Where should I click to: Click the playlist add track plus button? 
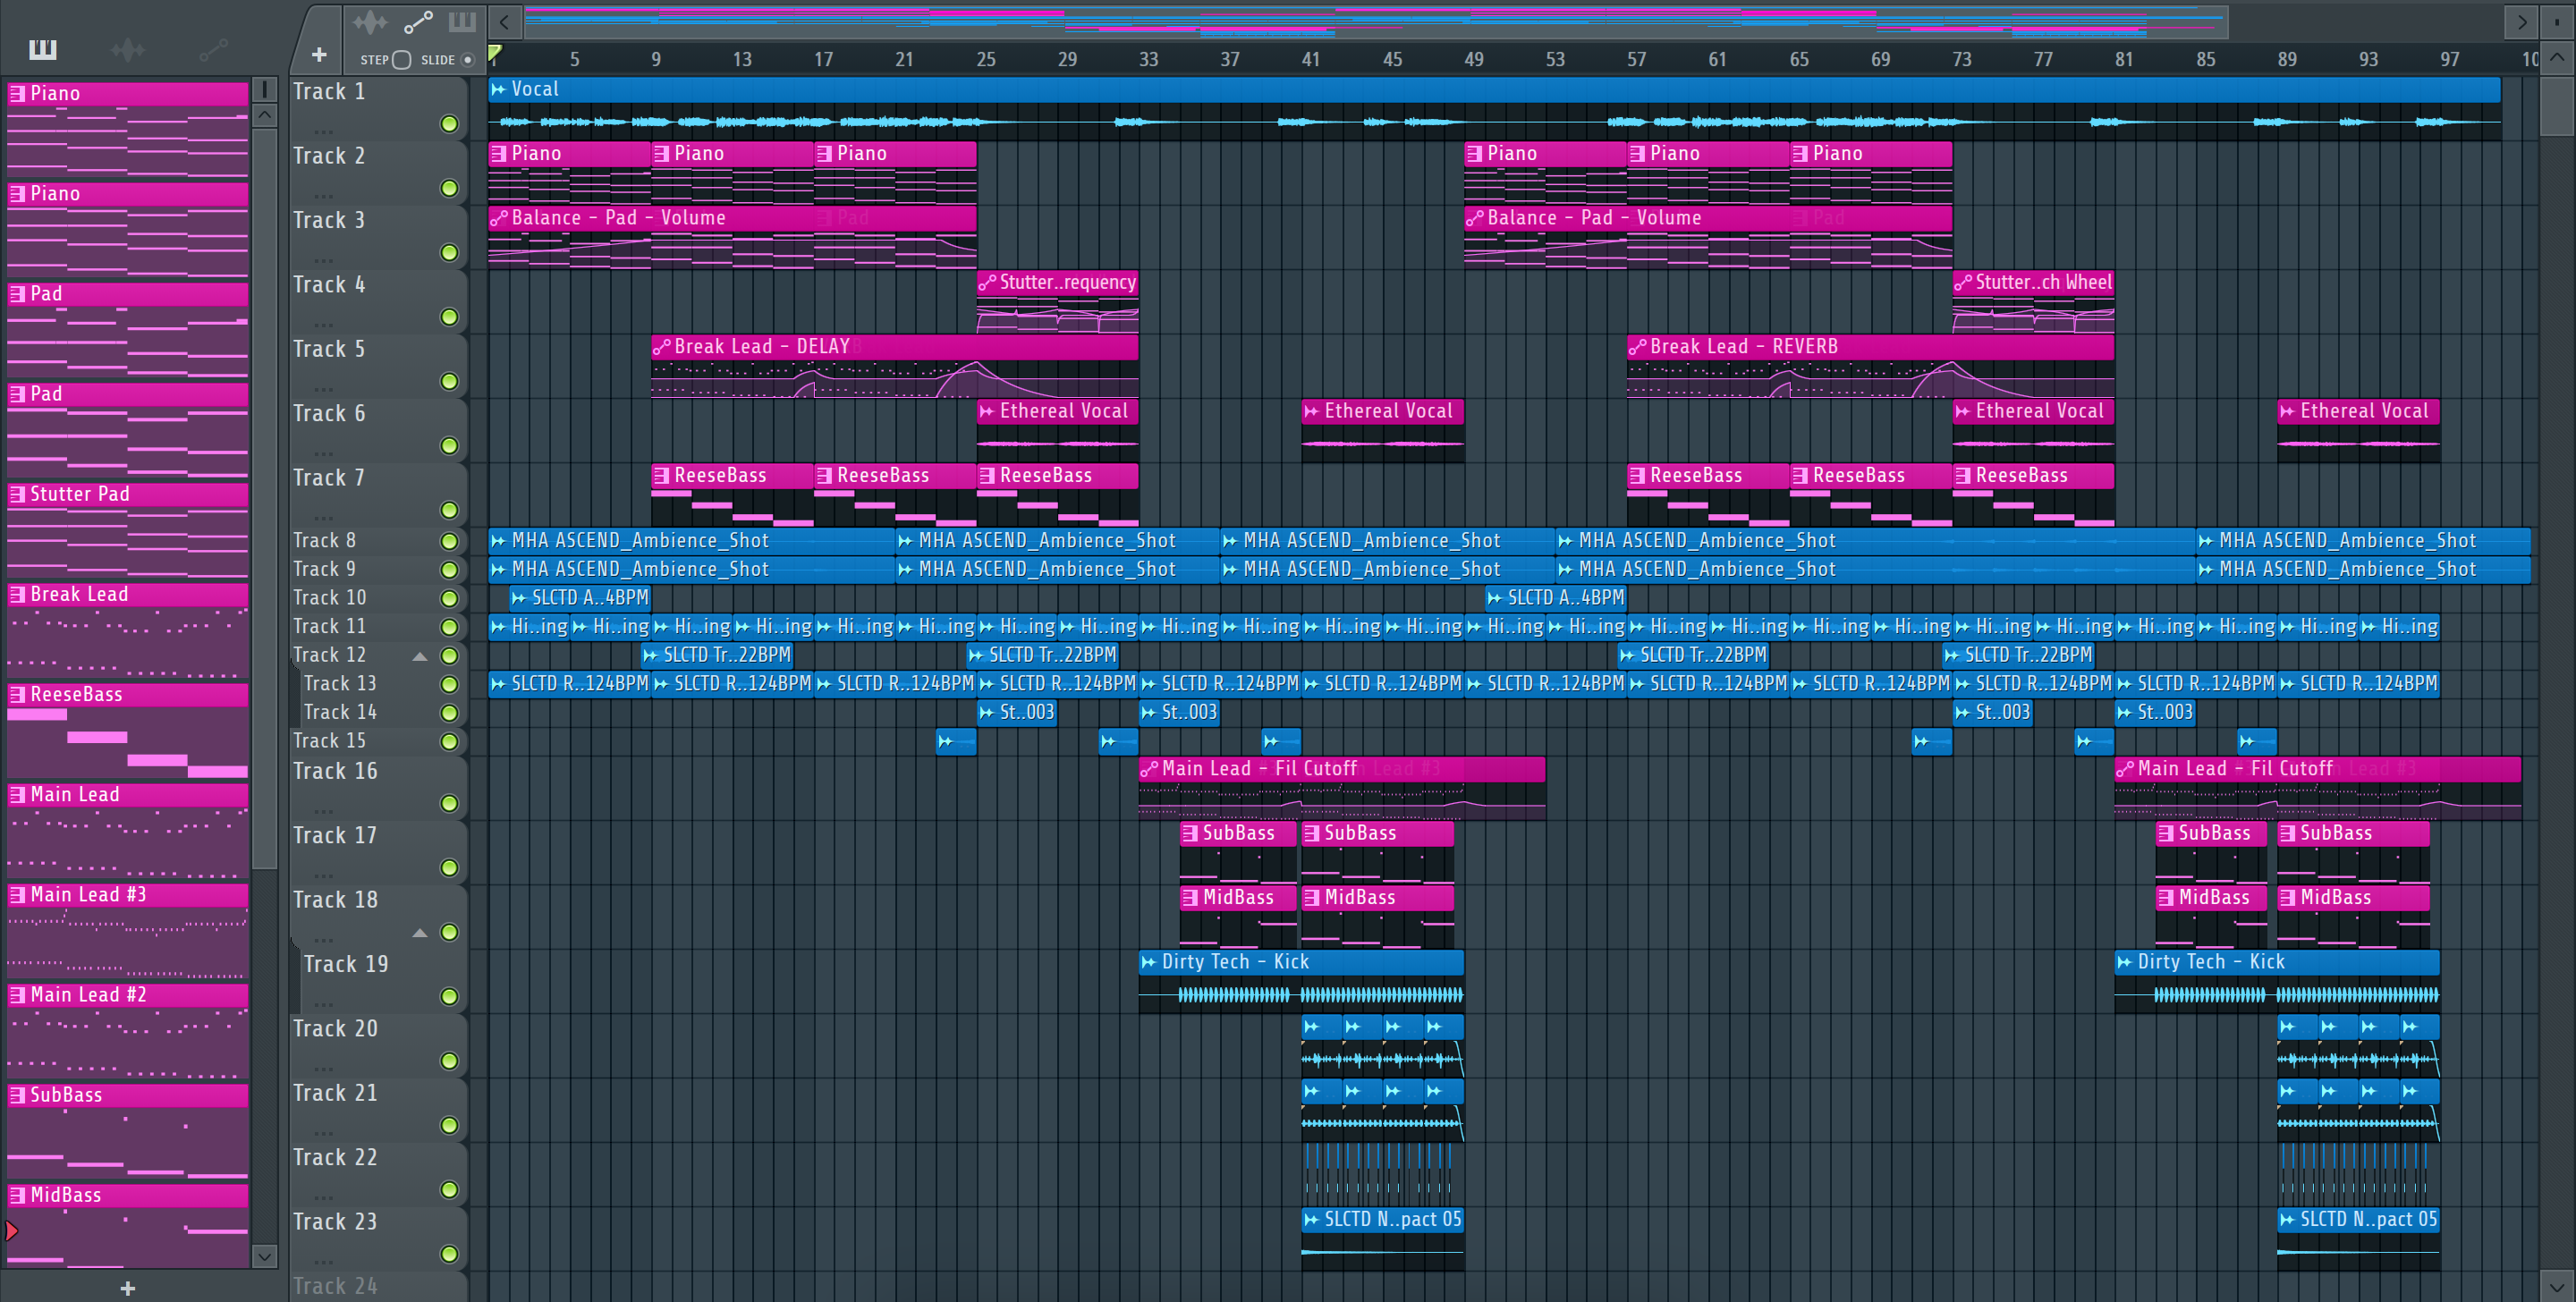[x=319, y=55]
